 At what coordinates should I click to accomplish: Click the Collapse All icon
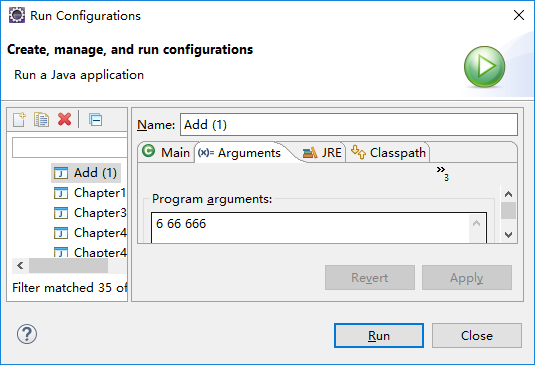[x=96, y=120]
